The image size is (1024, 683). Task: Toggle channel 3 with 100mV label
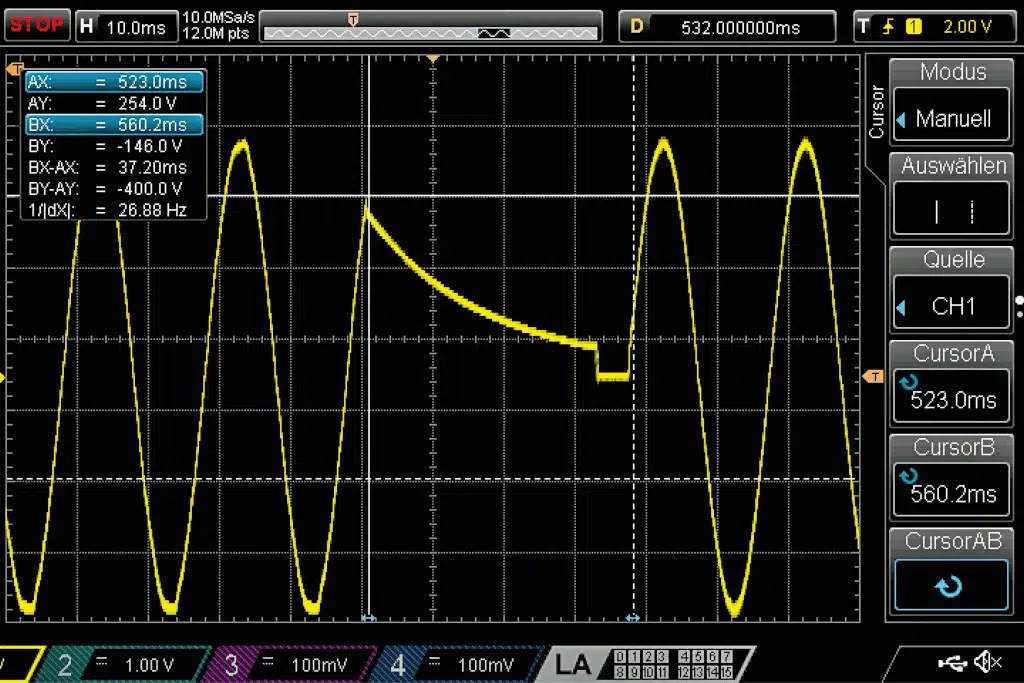[x=290, y=664]
